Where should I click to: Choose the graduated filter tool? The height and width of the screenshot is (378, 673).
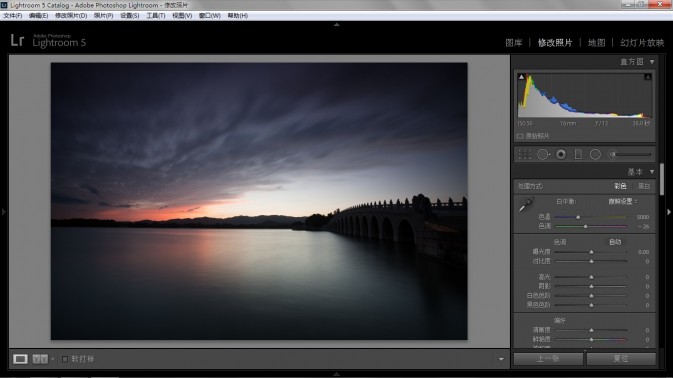578,154
